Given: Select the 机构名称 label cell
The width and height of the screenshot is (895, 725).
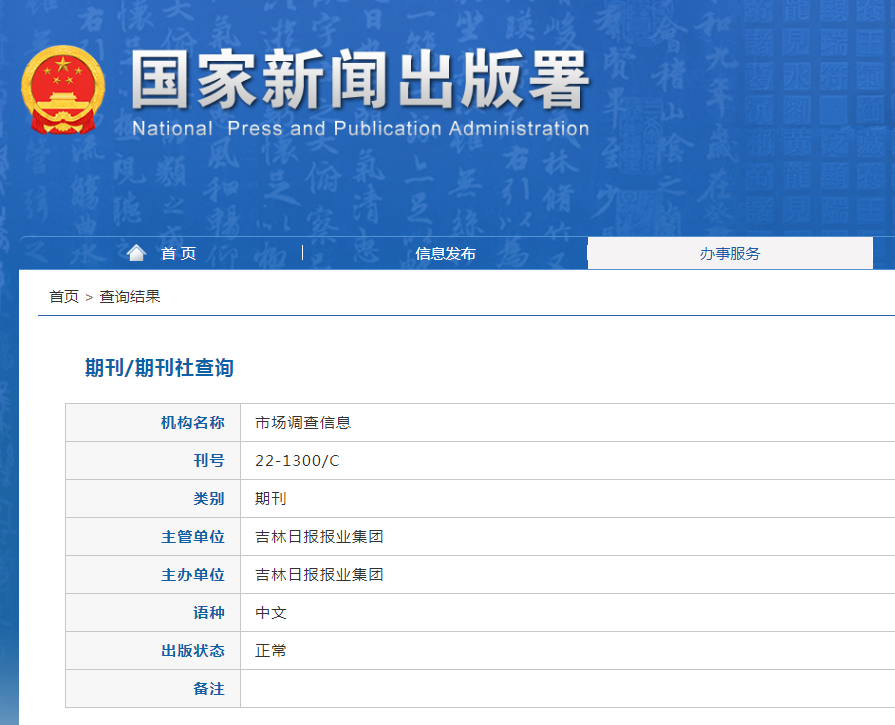Looking at the screenshot, I should click(x=153, y=422).
